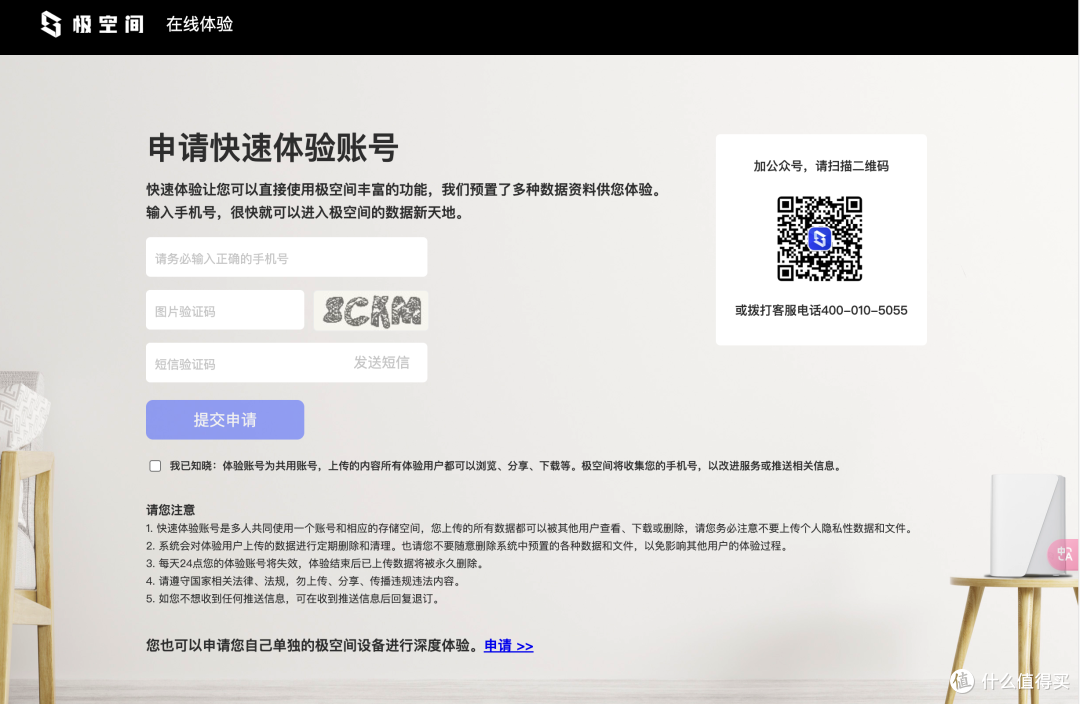Focus the phone number input field

click(287, 258)
